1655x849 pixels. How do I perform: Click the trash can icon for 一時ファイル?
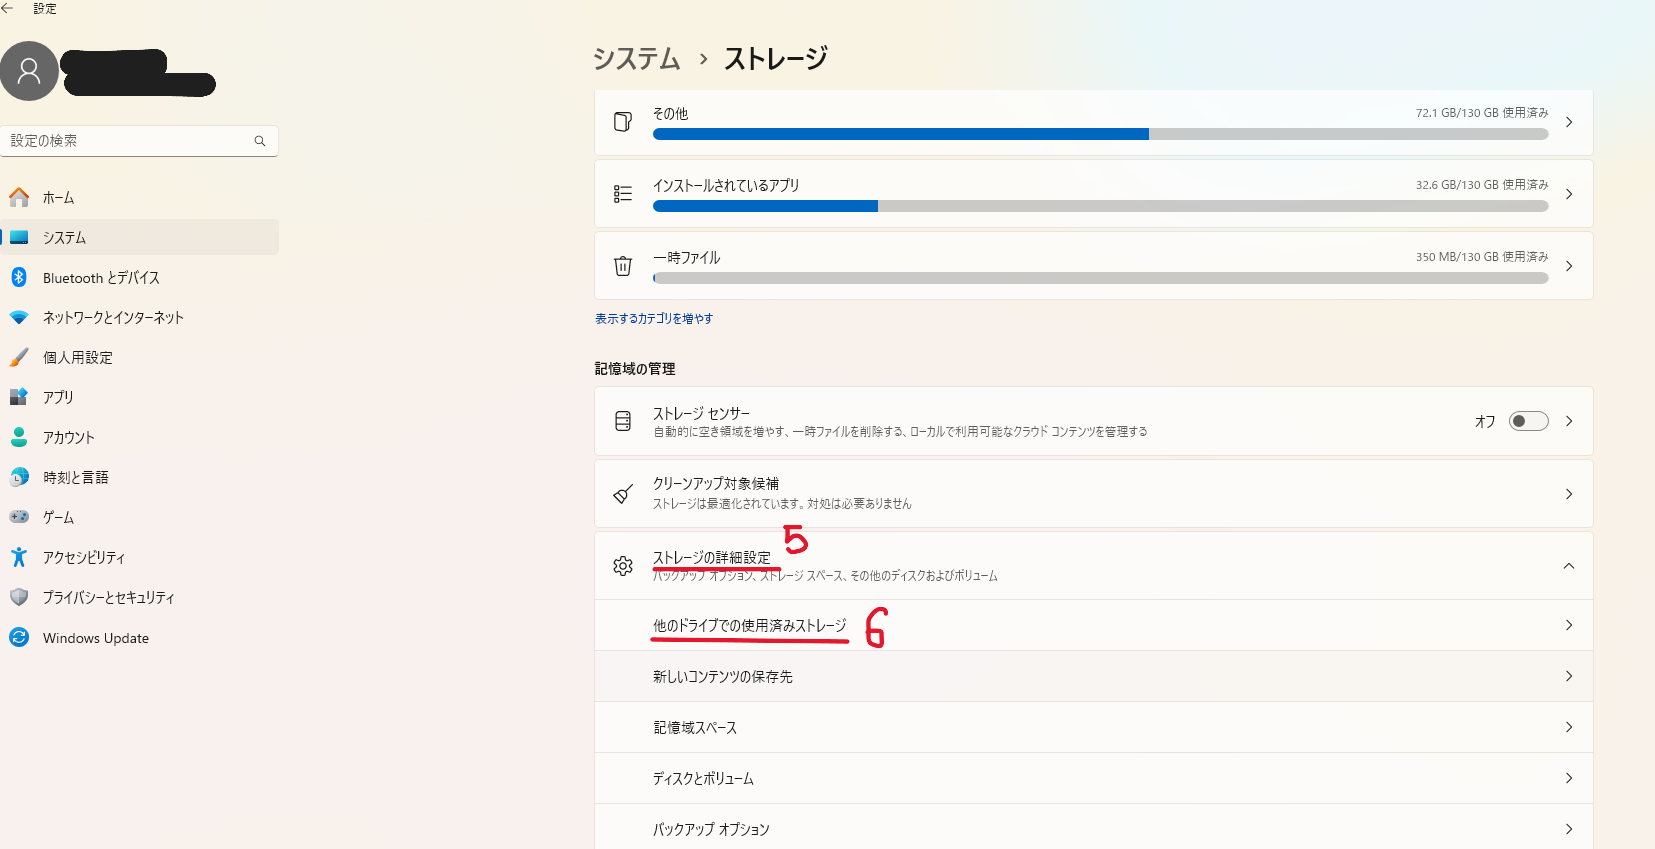point(623,266)
